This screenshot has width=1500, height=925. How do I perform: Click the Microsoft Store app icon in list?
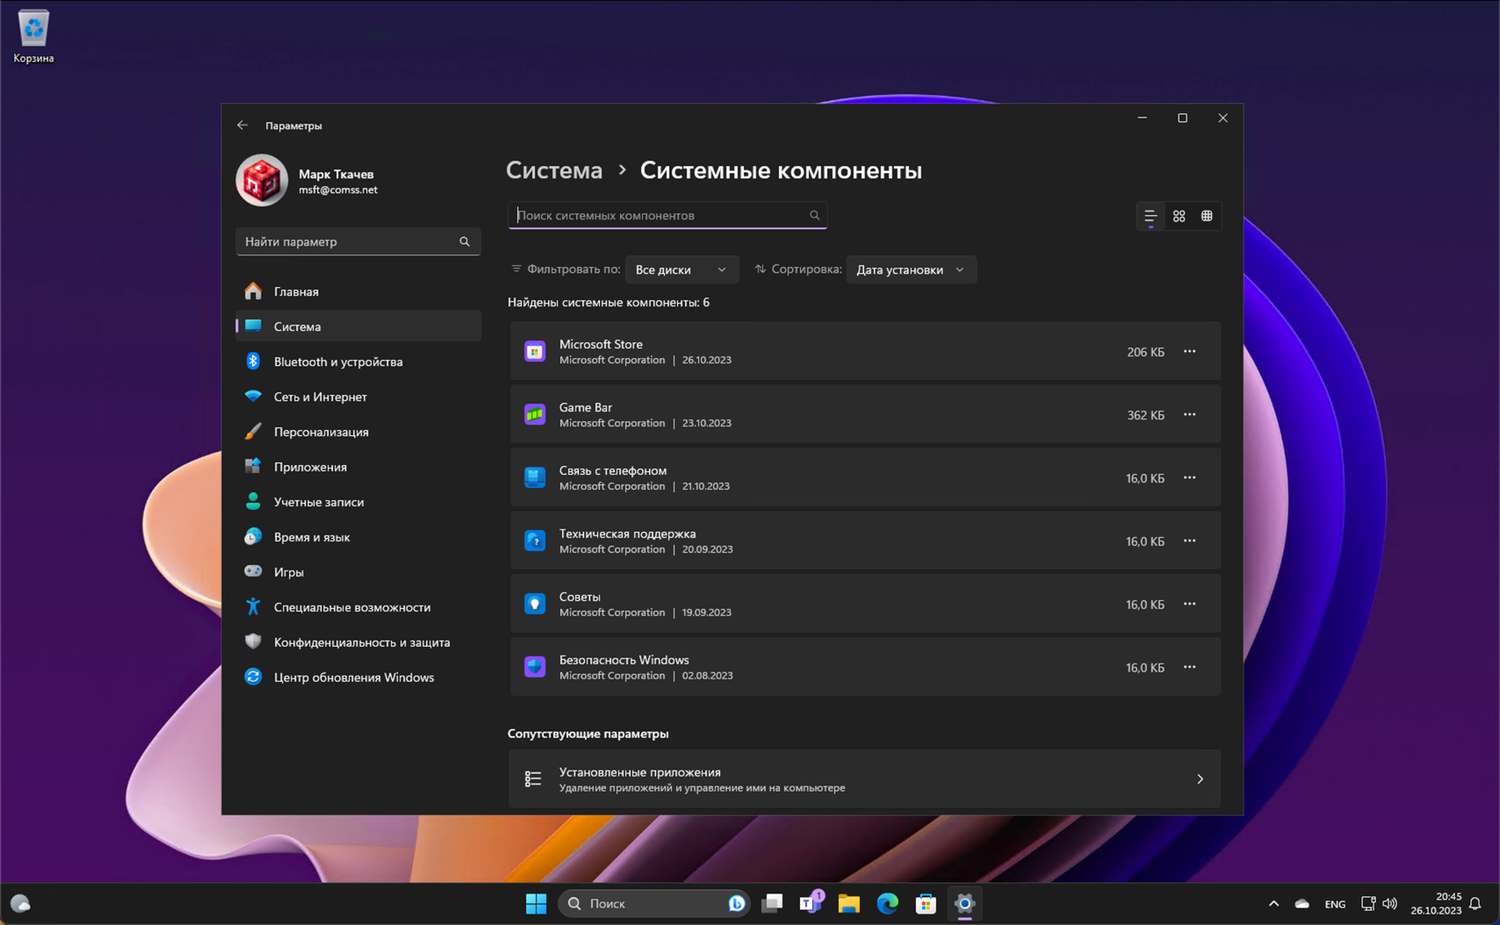point(535,351)
